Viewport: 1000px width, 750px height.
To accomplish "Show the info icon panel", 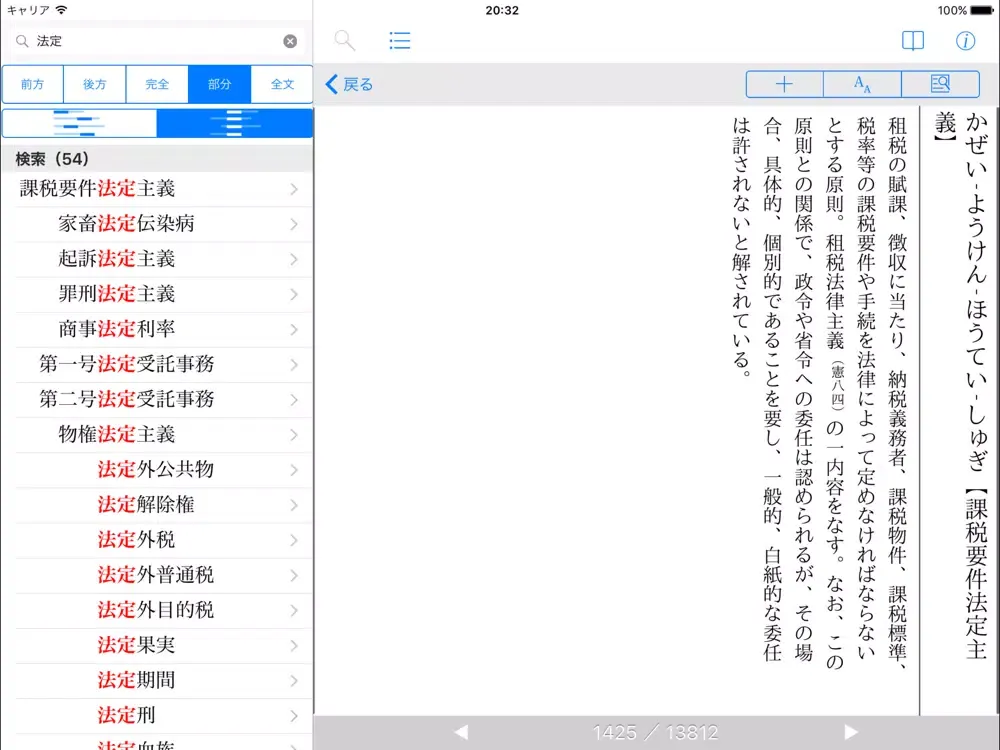I will tap(965, 41).
